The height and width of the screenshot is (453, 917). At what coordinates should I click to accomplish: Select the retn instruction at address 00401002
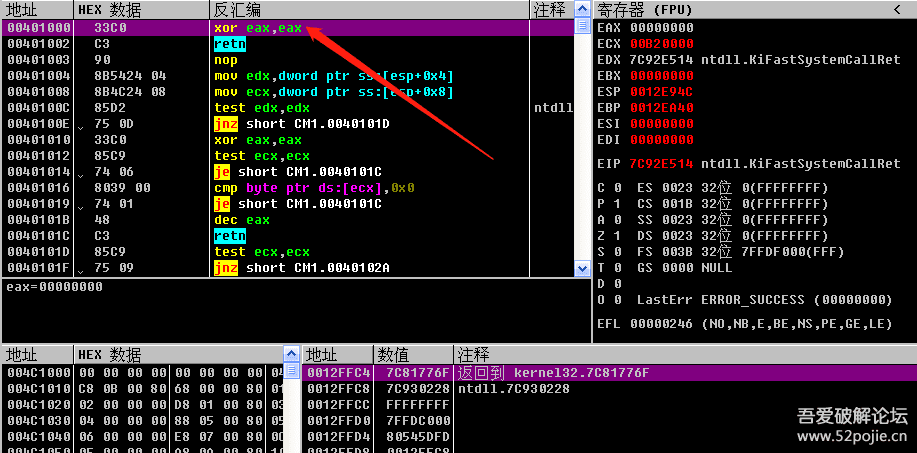pyautogui.click(x=228, y=44)
